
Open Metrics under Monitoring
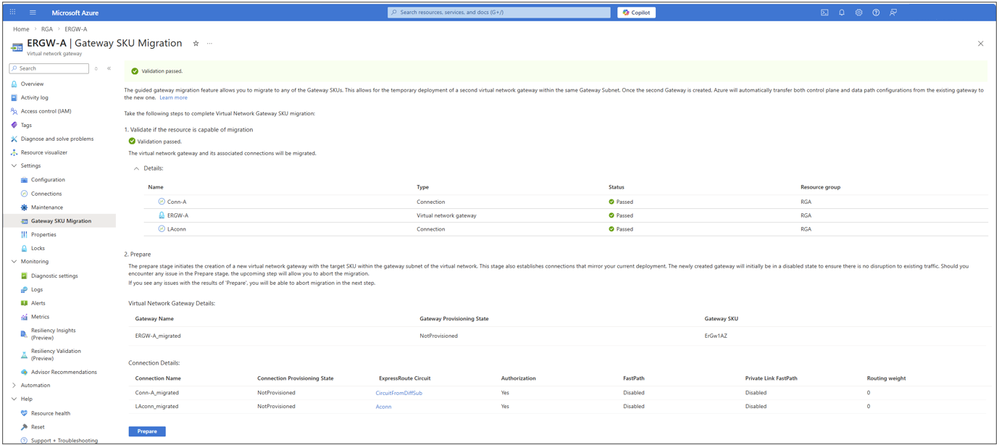point(40,317)
